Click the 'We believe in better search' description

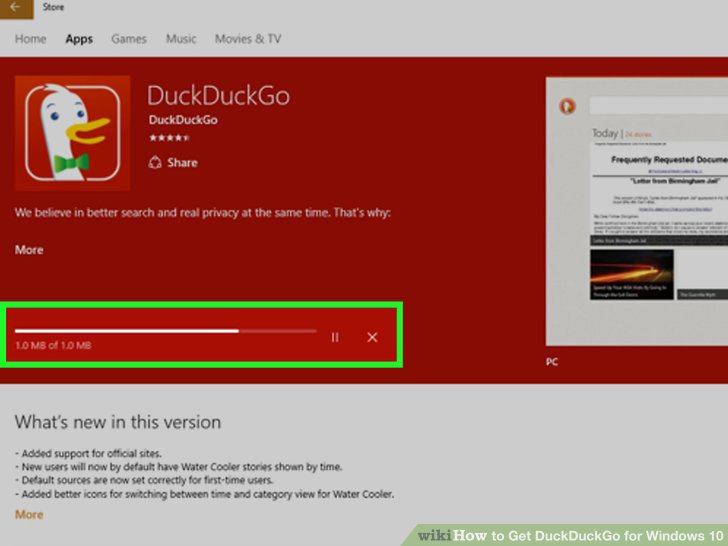(x=202, y=213)
